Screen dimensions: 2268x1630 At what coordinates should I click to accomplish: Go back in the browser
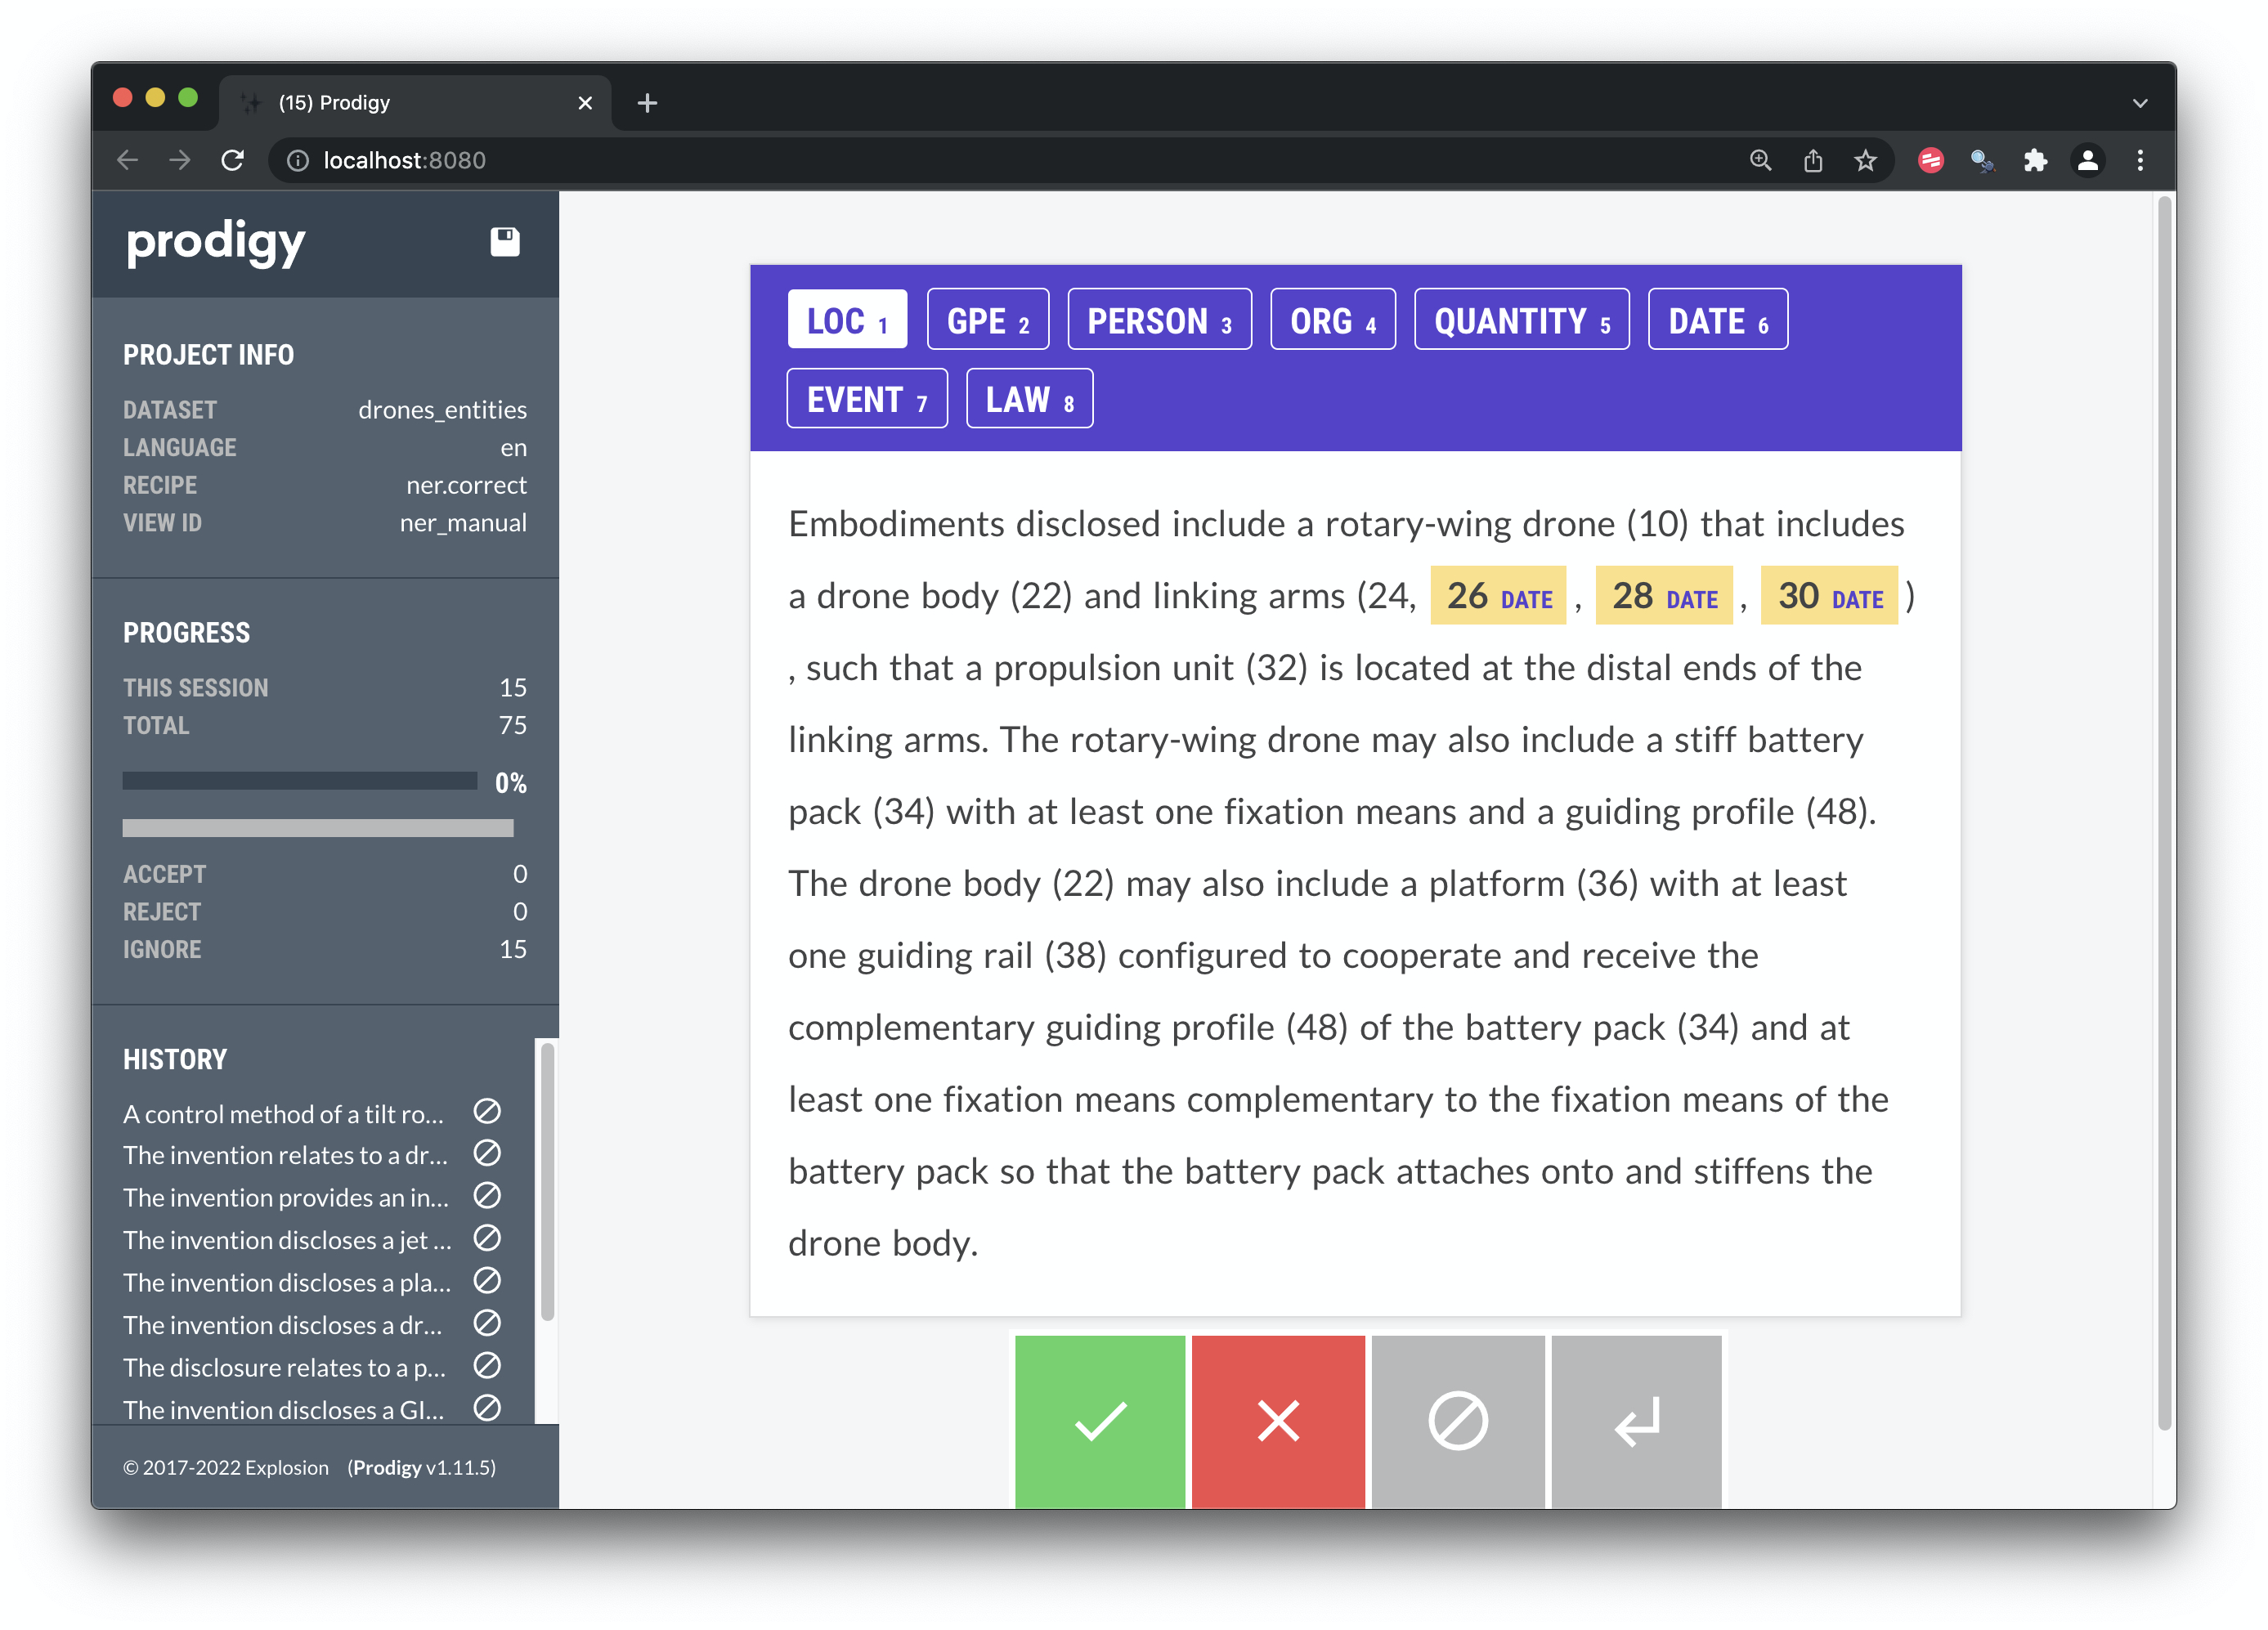pos(128,160)
